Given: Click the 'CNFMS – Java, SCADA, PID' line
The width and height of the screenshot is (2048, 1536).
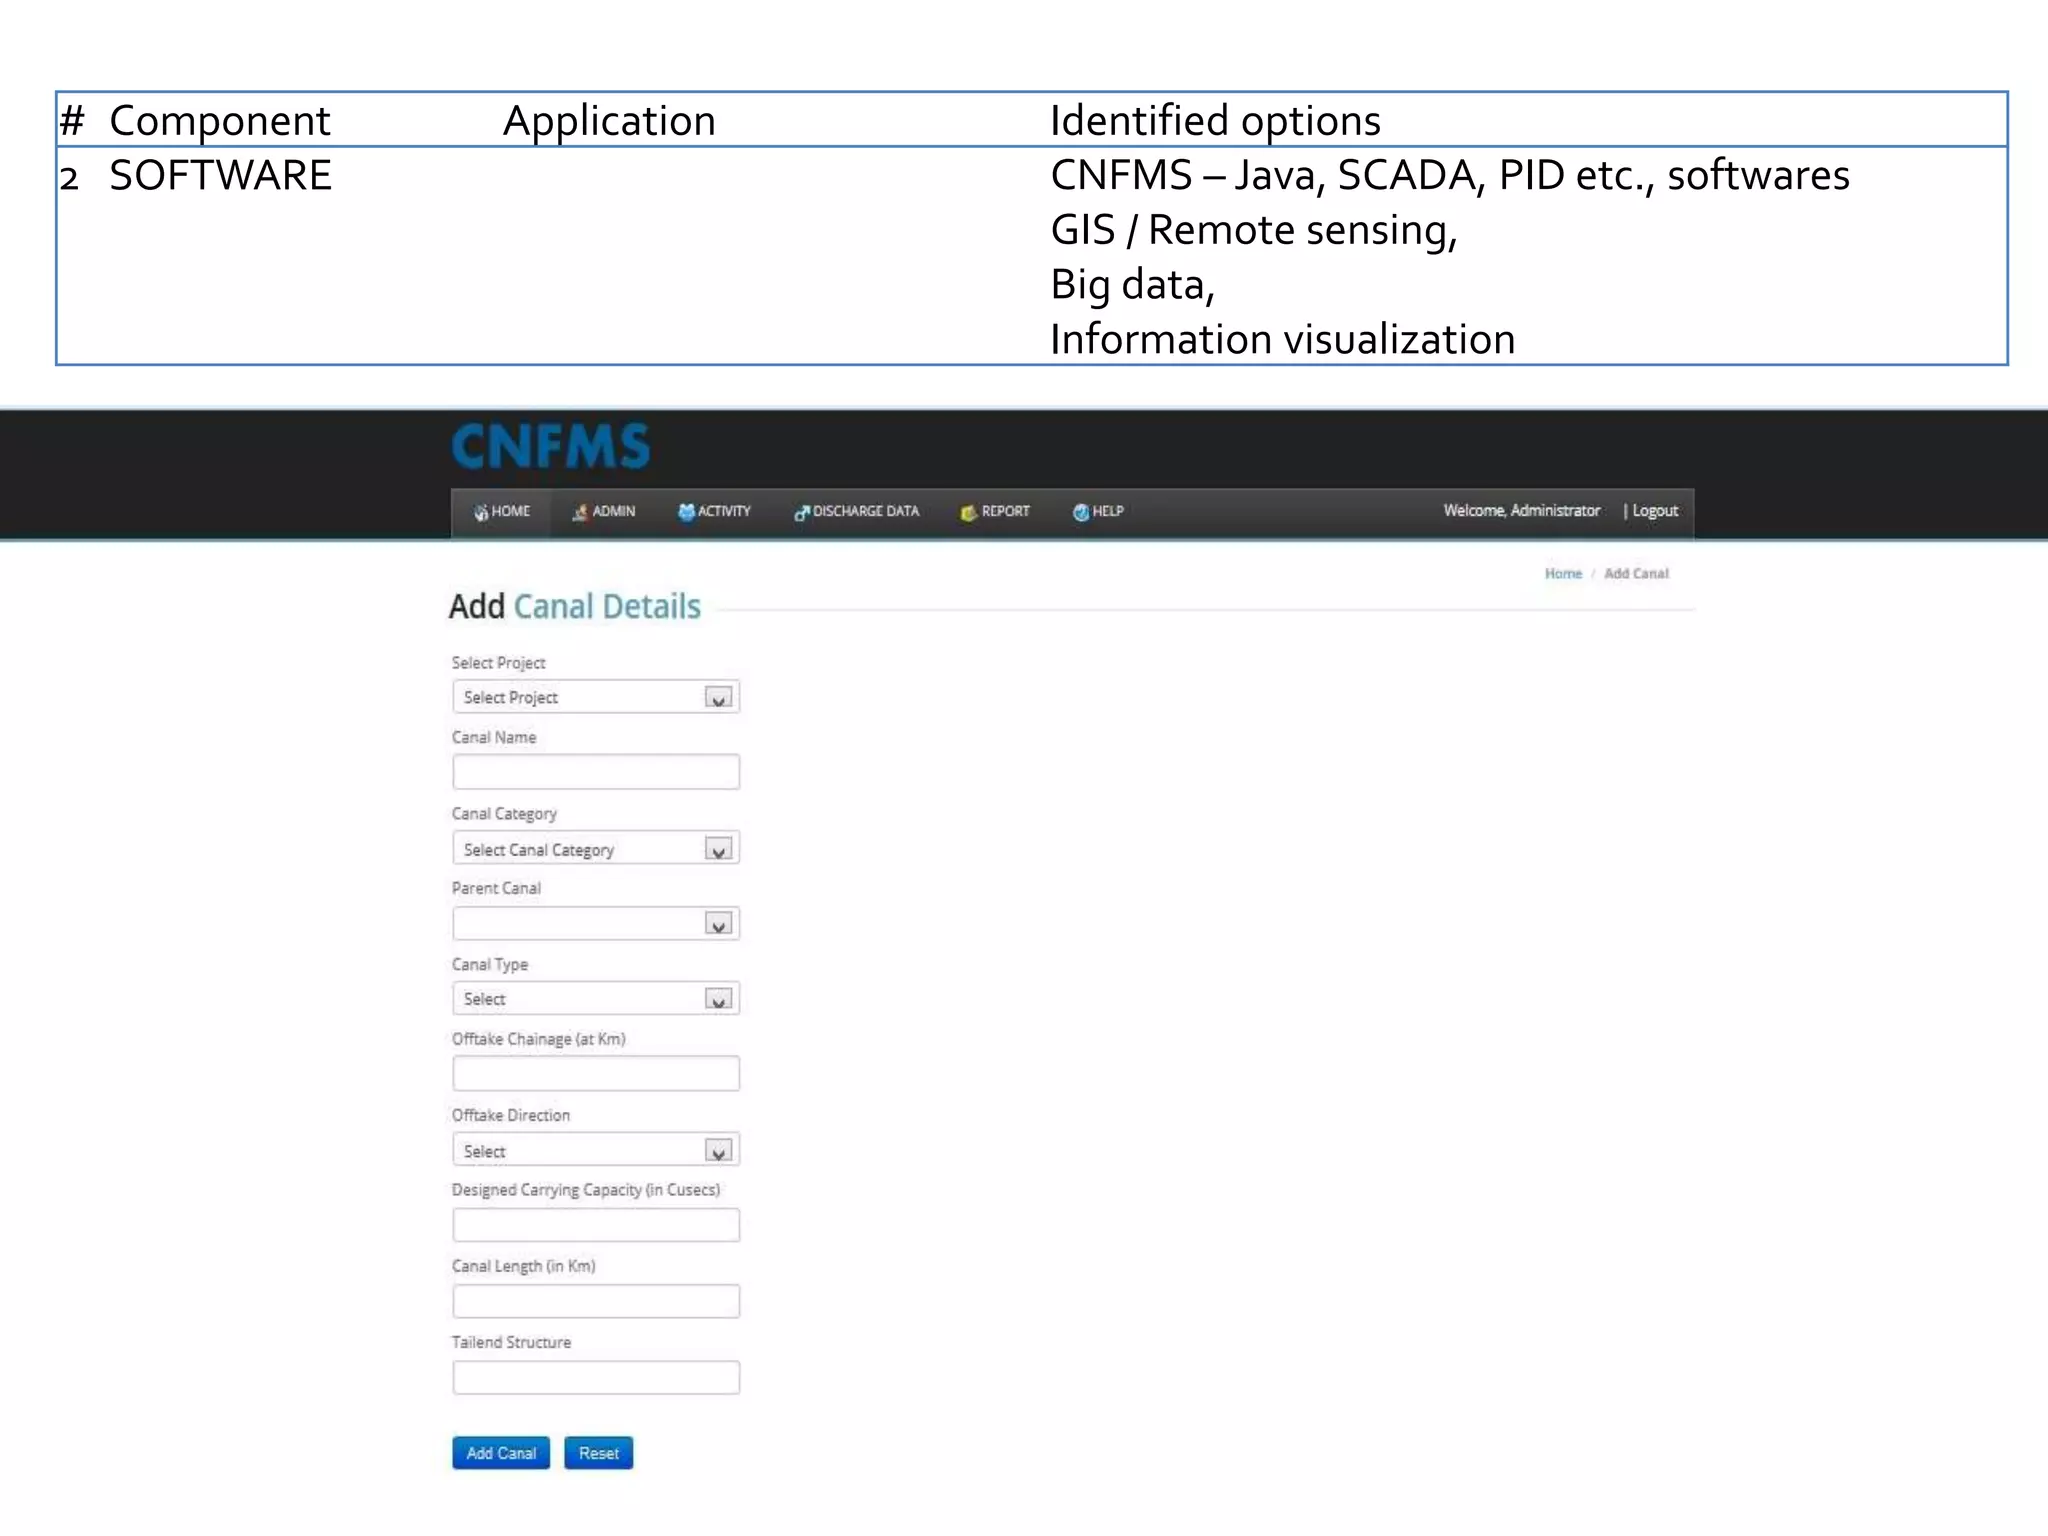Looking at the screenshot, I should click(x=1450, y=175).
